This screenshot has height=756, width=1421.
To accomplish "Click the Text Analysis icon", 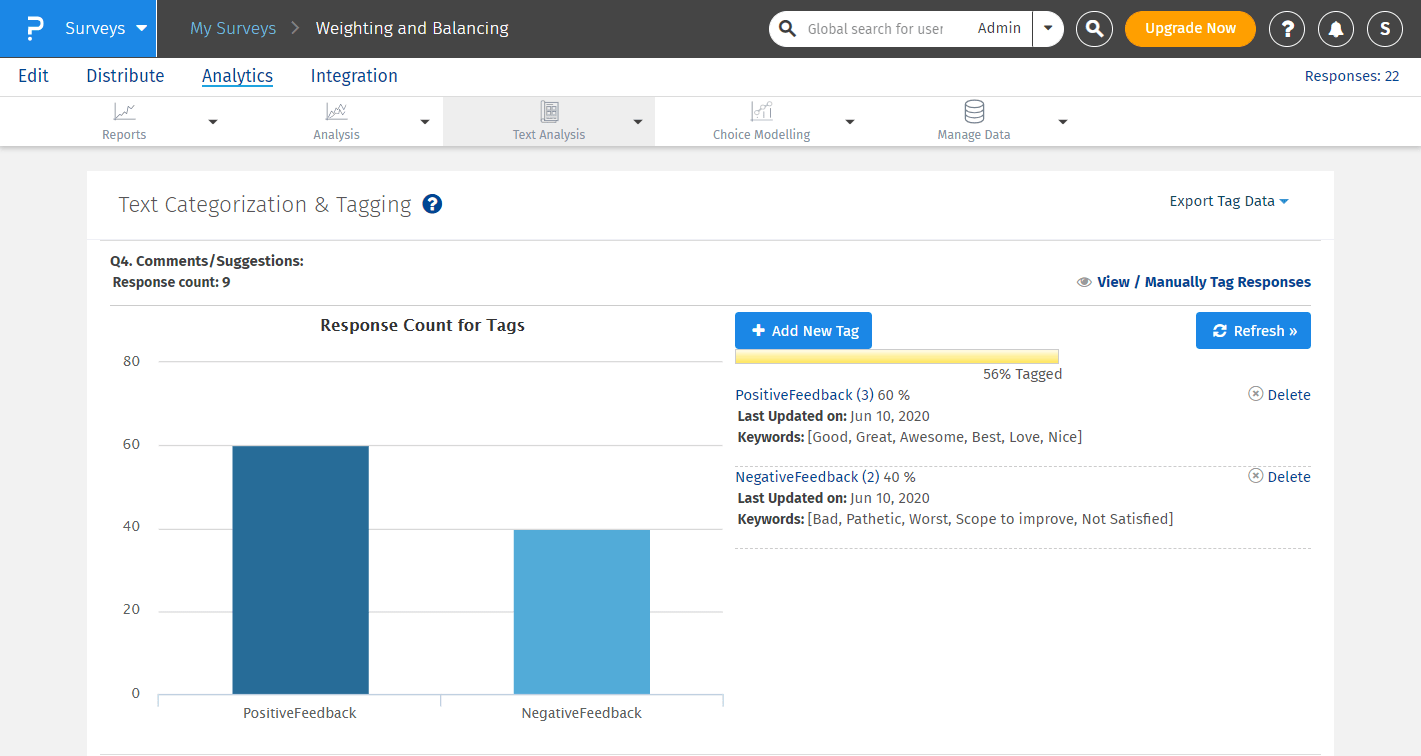I will click(x=549, y=112).
